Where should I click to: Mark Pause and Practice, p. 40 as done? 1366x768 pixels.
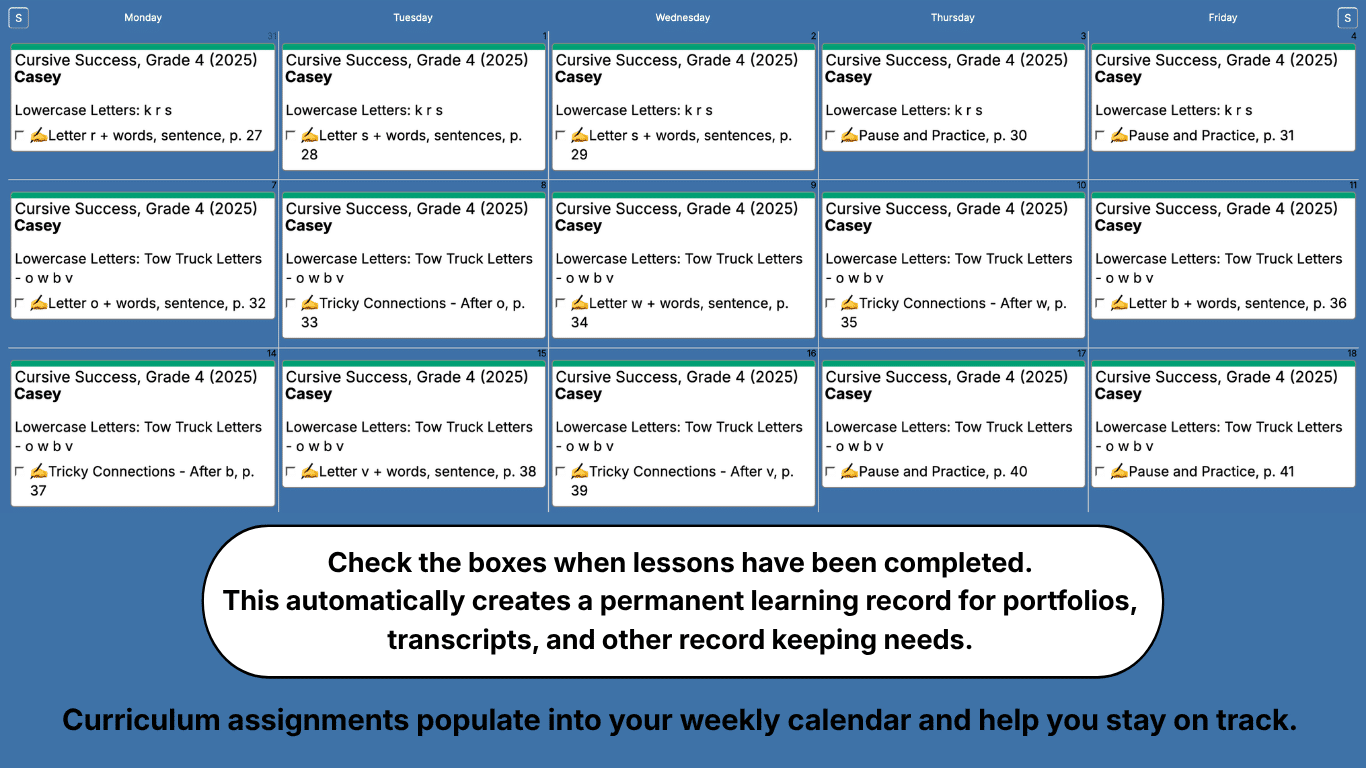(x=830, y=472)
